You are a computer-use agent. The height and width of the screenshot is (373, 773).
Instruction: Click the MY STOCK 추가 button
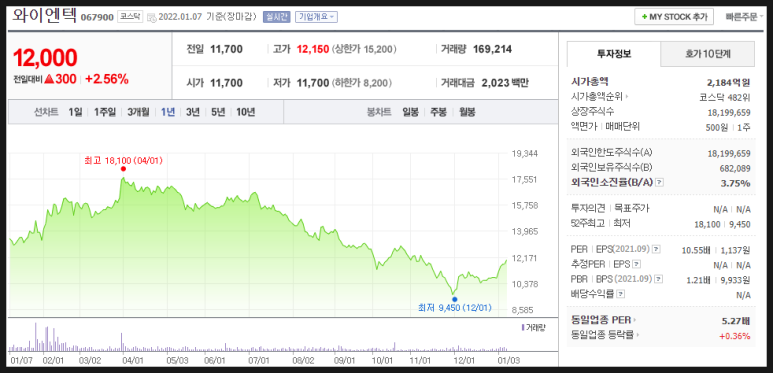(674, 17)
